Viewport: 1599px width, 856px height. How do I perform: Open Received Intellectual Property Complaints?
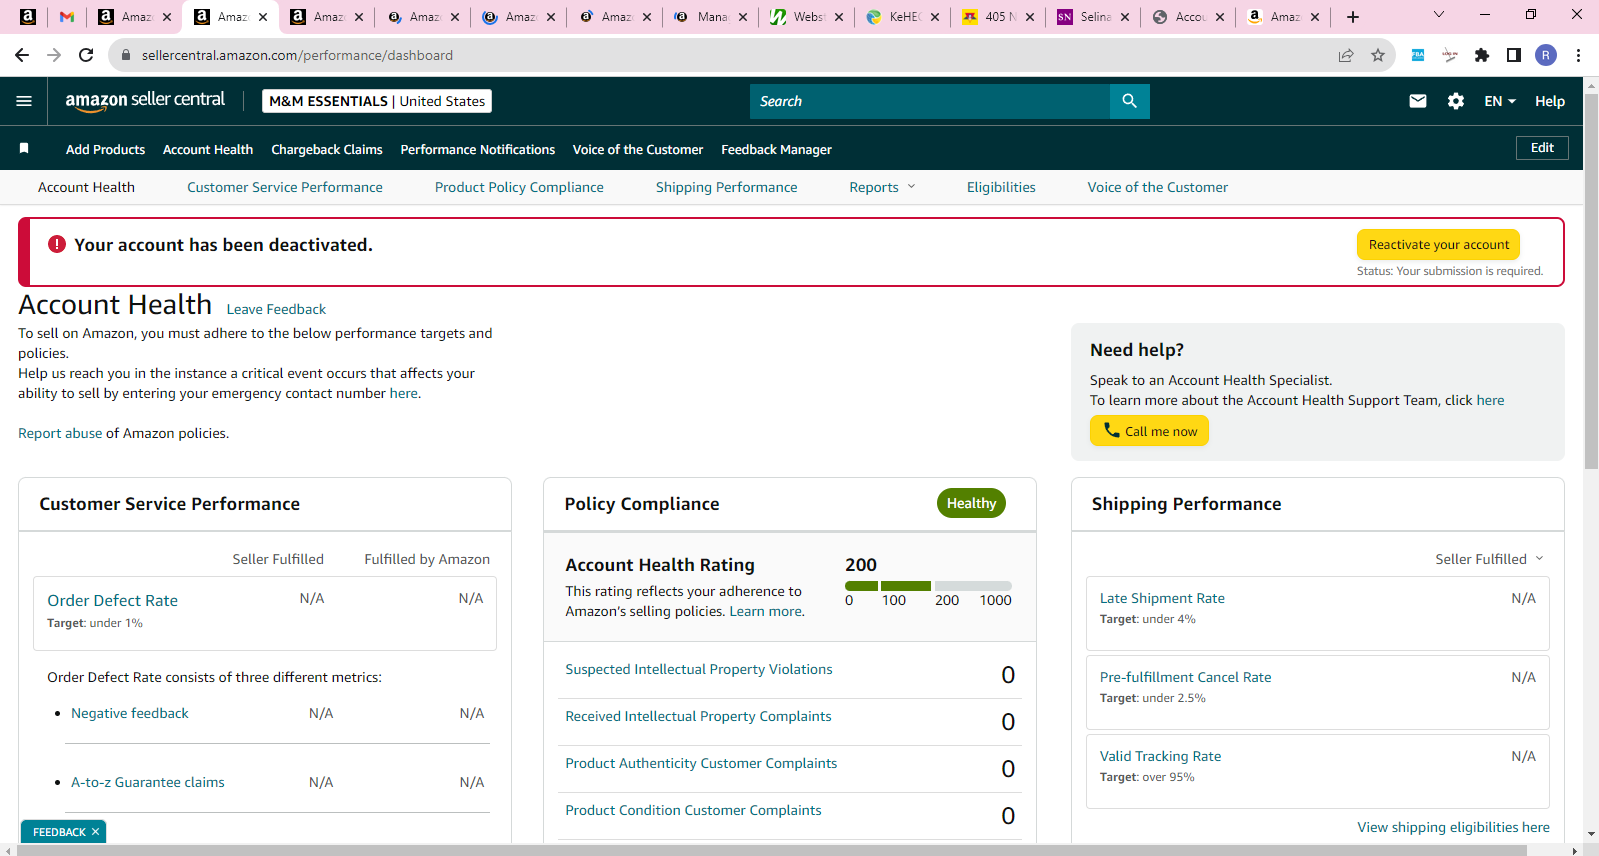click(698, 716)
